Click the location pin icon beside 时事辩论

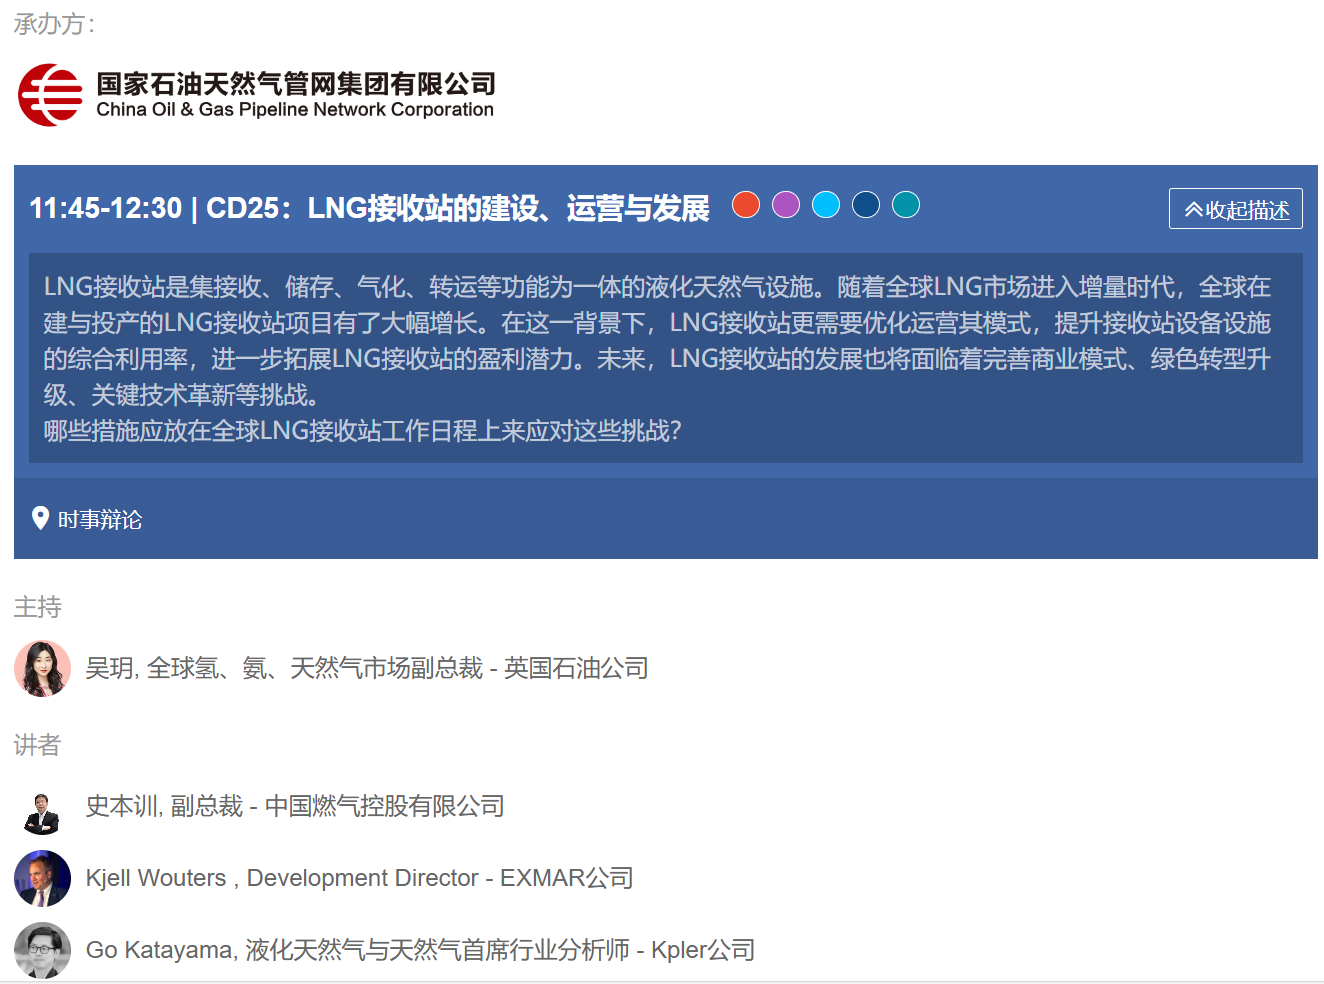[x=40, y=518]
